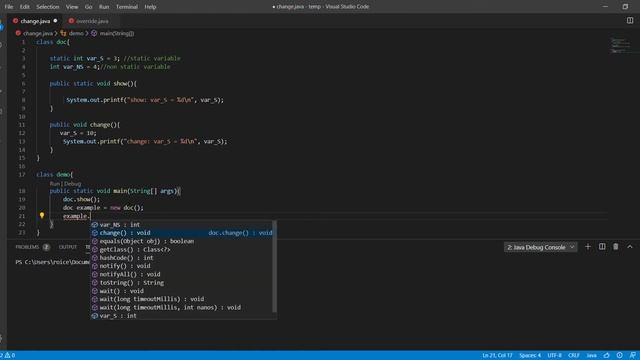Open the Problems panel tab
The height and width of the screenshot is (360, 640).
click(x=32, y=247)
